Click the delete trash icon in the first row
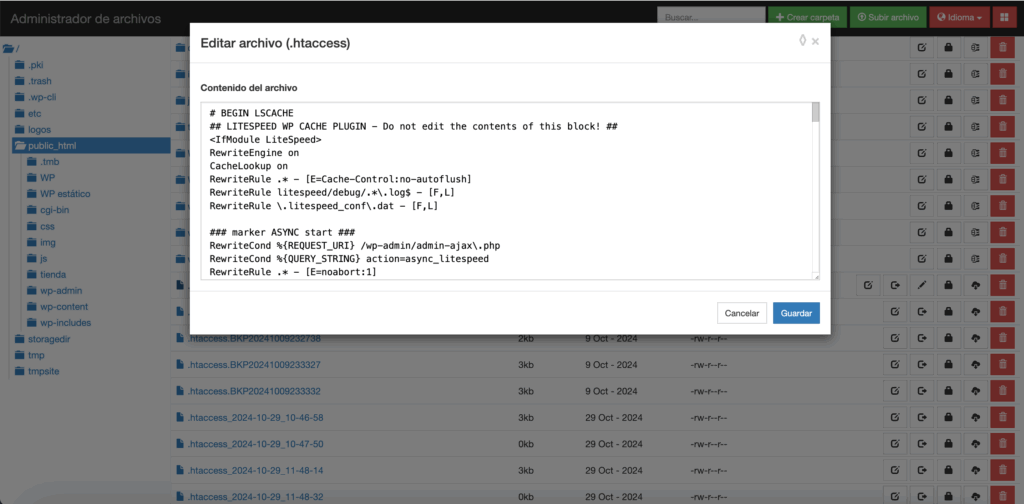 click(1001, 48)
